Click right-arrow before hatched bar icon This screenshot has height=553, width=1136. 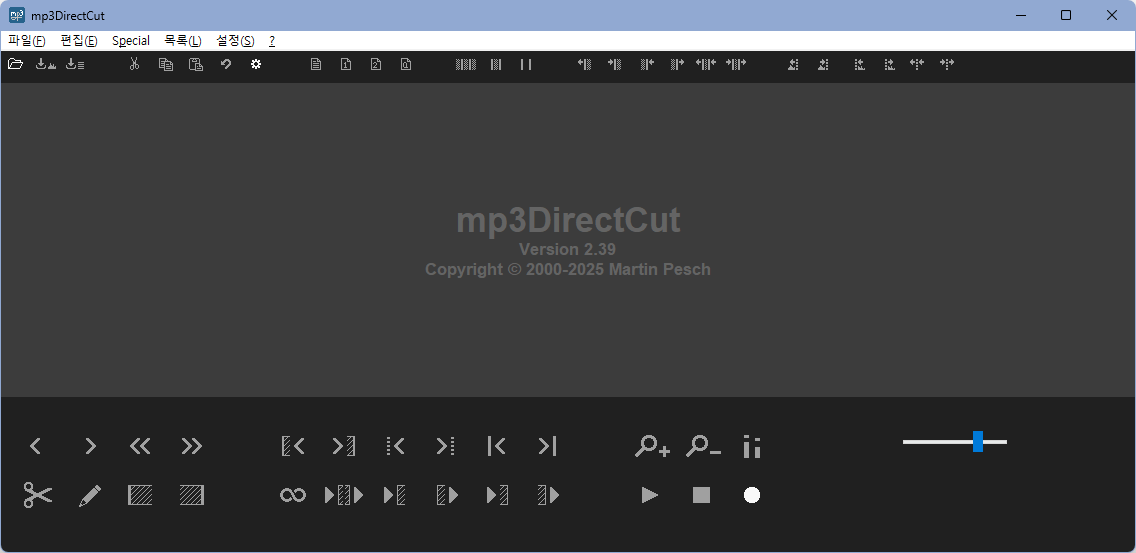pos(614,65)
